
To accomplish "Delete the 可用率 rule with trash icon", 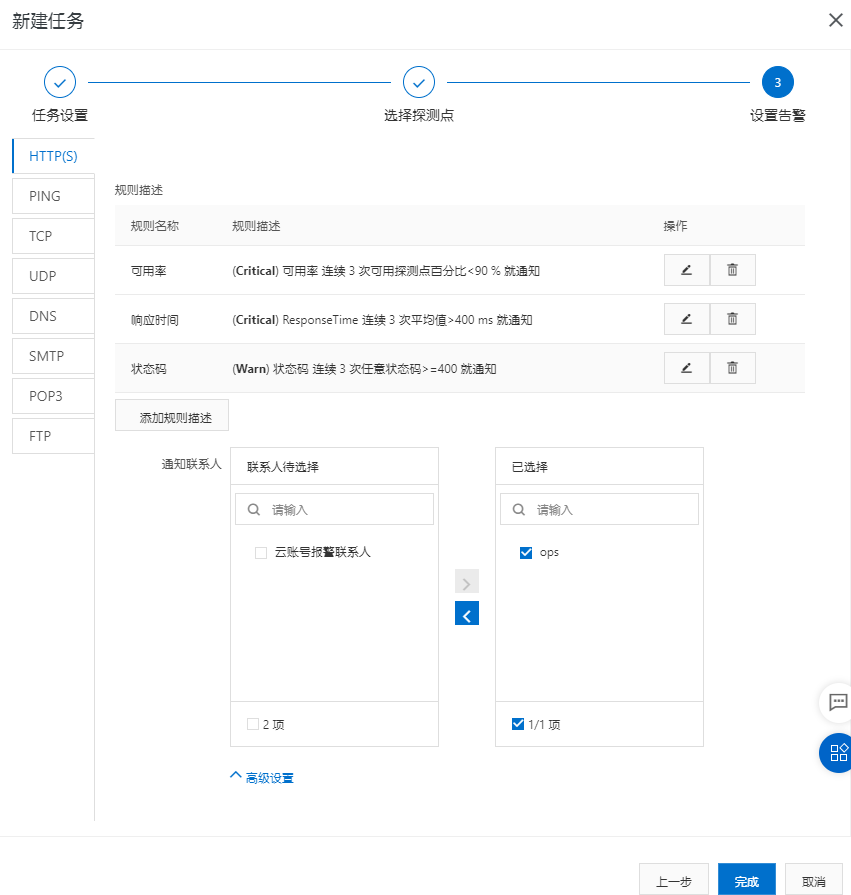I will 732,270.
